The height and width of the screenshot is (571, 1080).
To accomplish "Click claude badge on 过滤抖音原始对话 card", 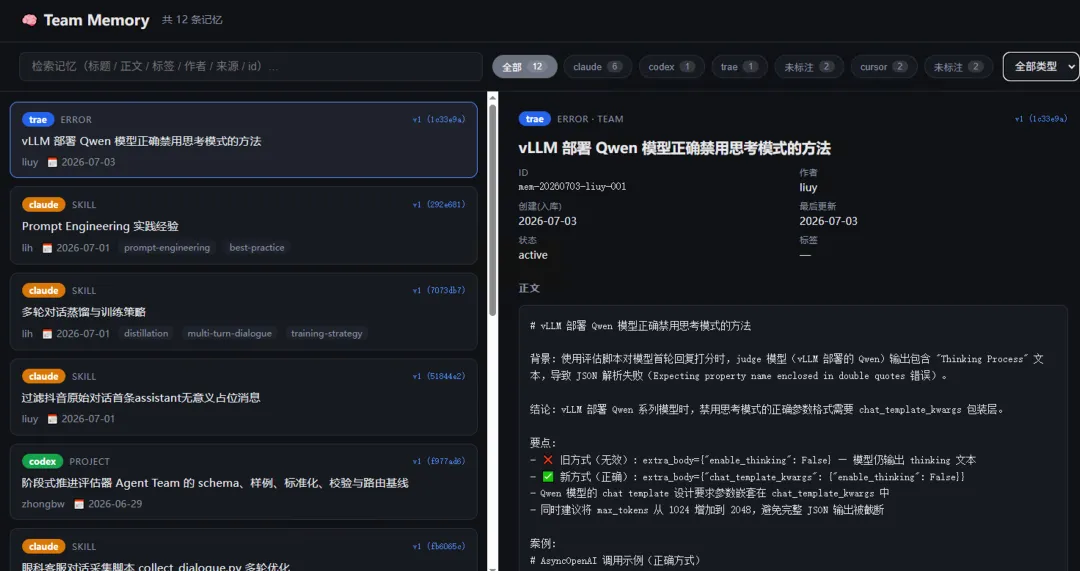I will click(43, 376).
